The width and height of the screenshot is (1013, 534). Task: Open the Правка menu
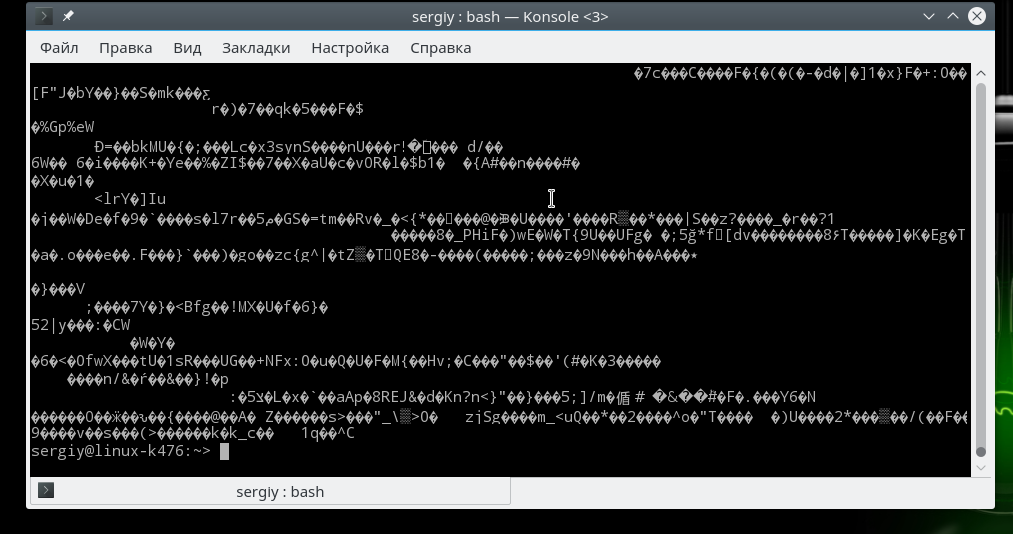pos(125,48)
